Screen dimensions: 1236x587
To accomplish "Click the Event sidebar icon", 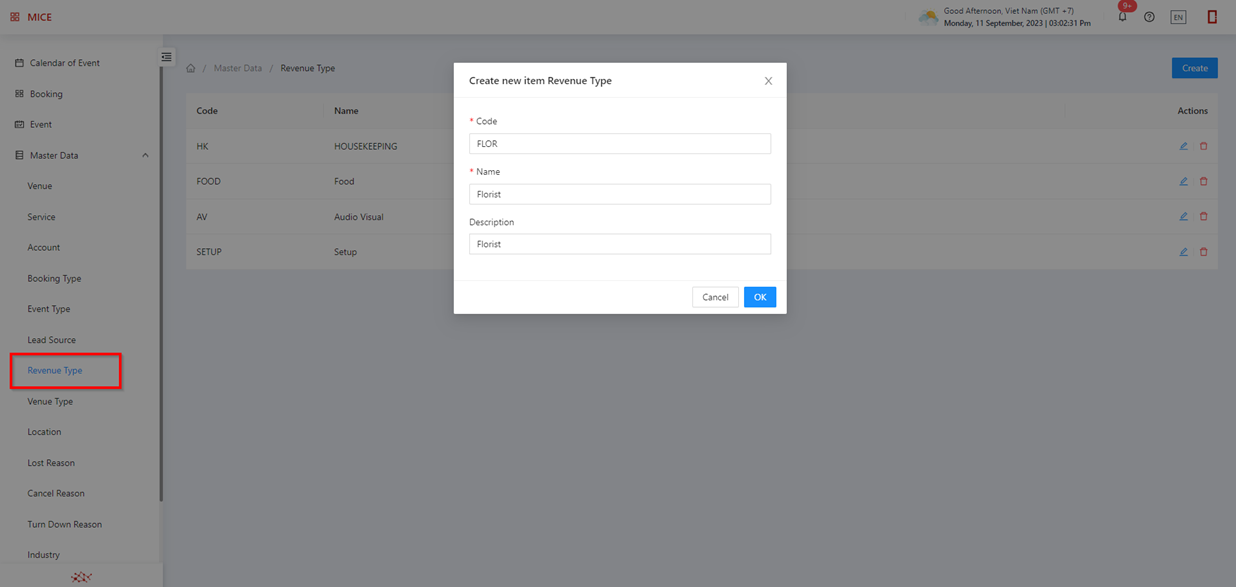I will point(19,125).
